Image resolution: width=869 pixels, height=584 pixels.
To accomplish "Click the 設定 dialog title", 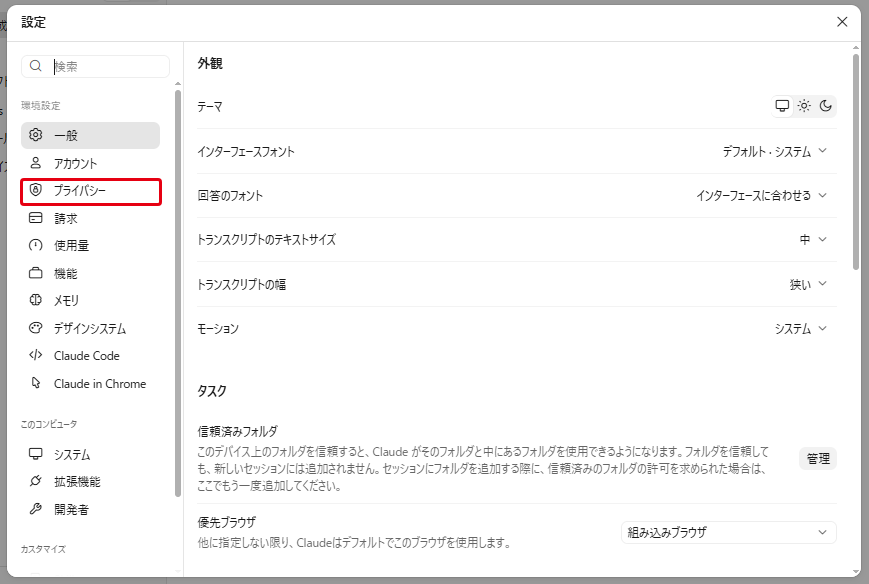I will coord(33,22).
